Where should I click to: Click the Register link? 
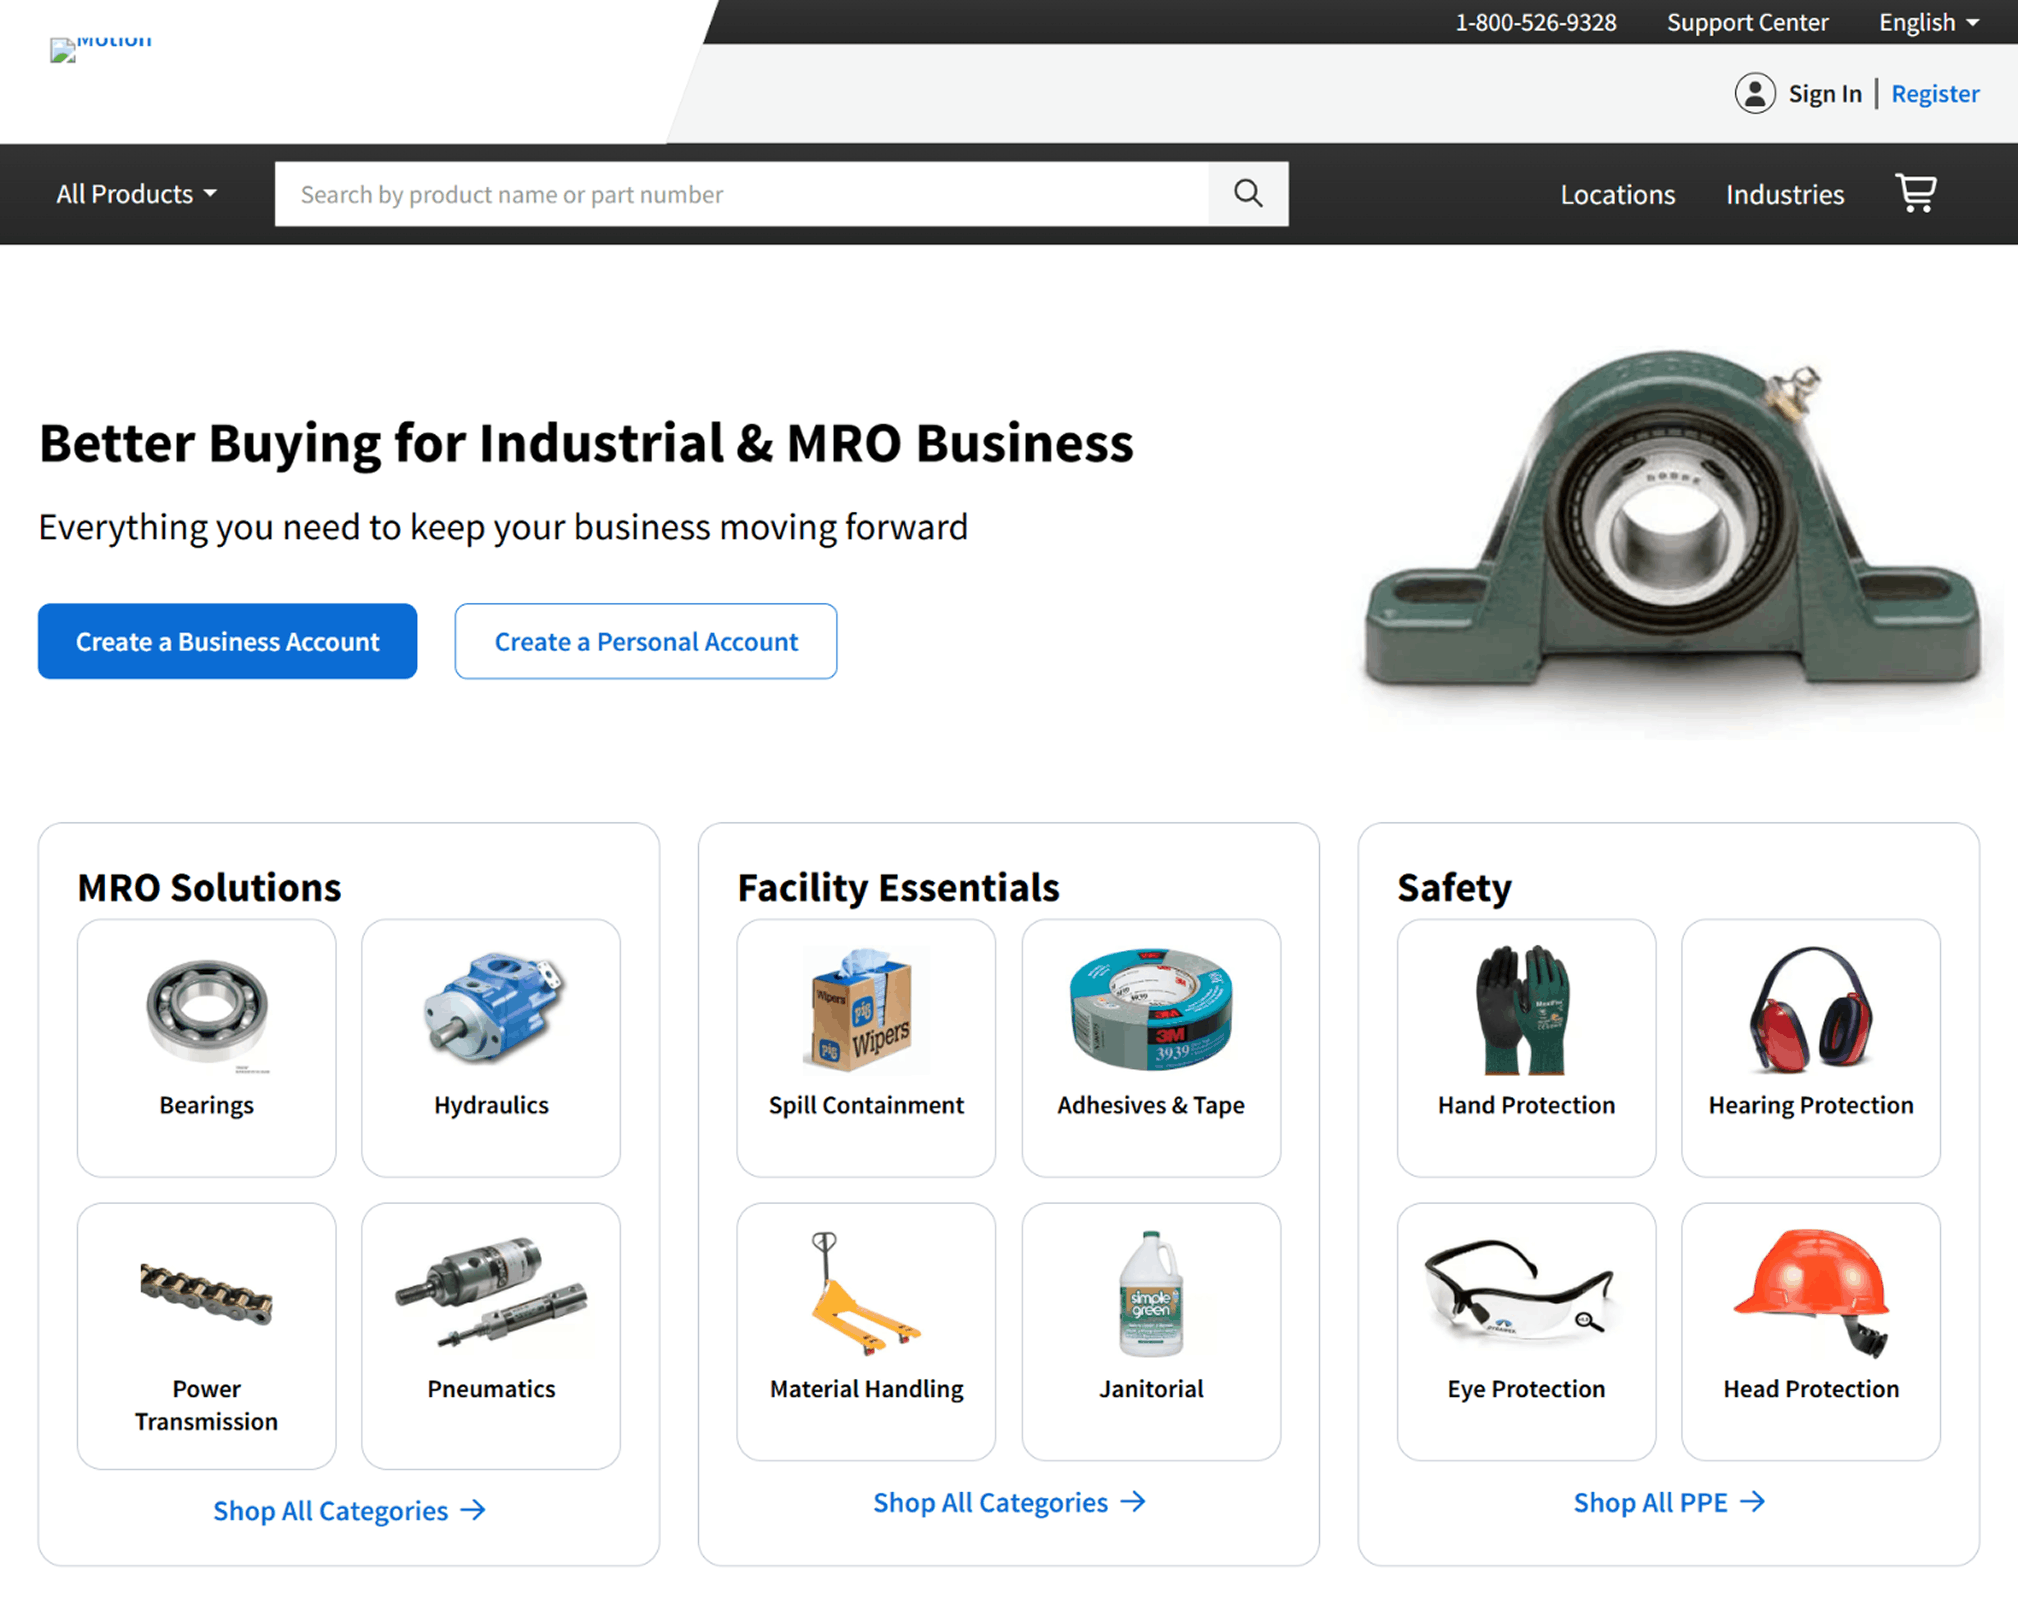1934,93
